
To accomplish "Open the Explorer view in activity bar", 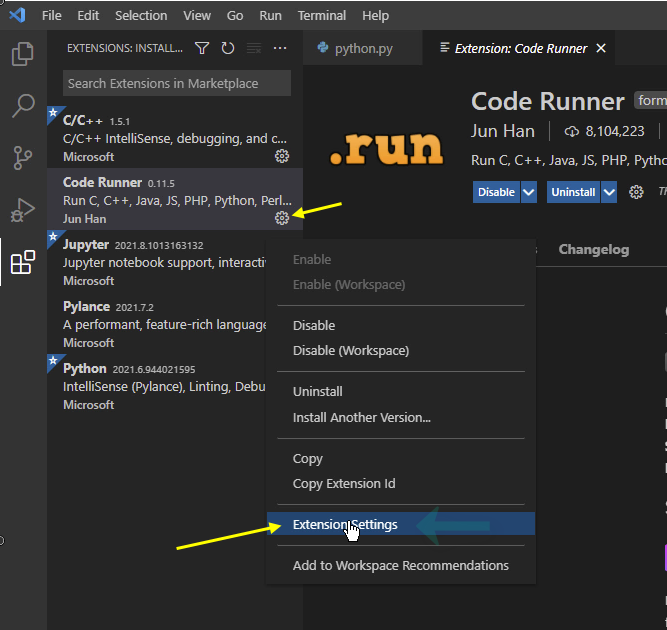I will click(x=23, y=54).
